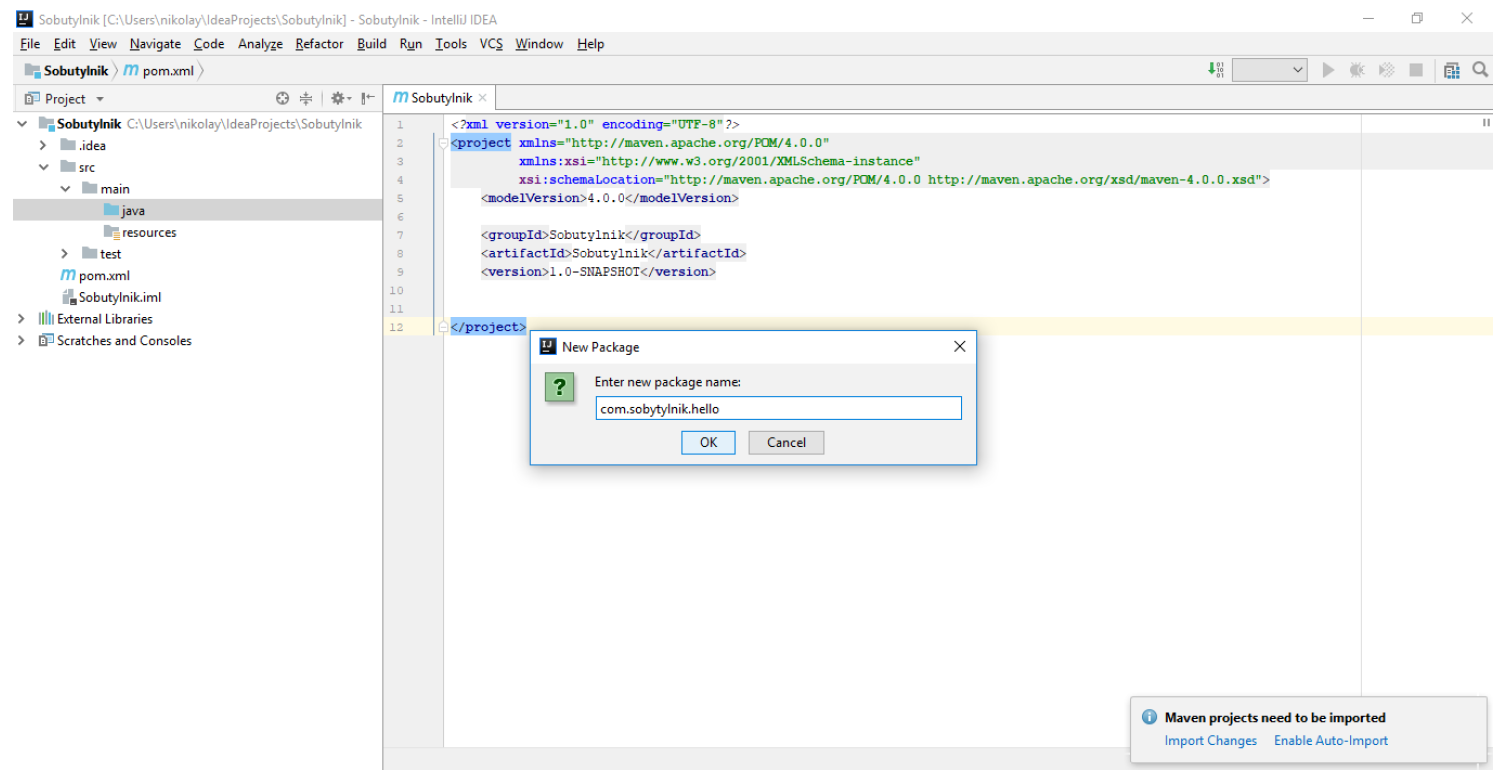Collapse the Sobutylnik root project node
This screenshot has width=1493, height=770.
pyautogui.click(x=22, y=124)
